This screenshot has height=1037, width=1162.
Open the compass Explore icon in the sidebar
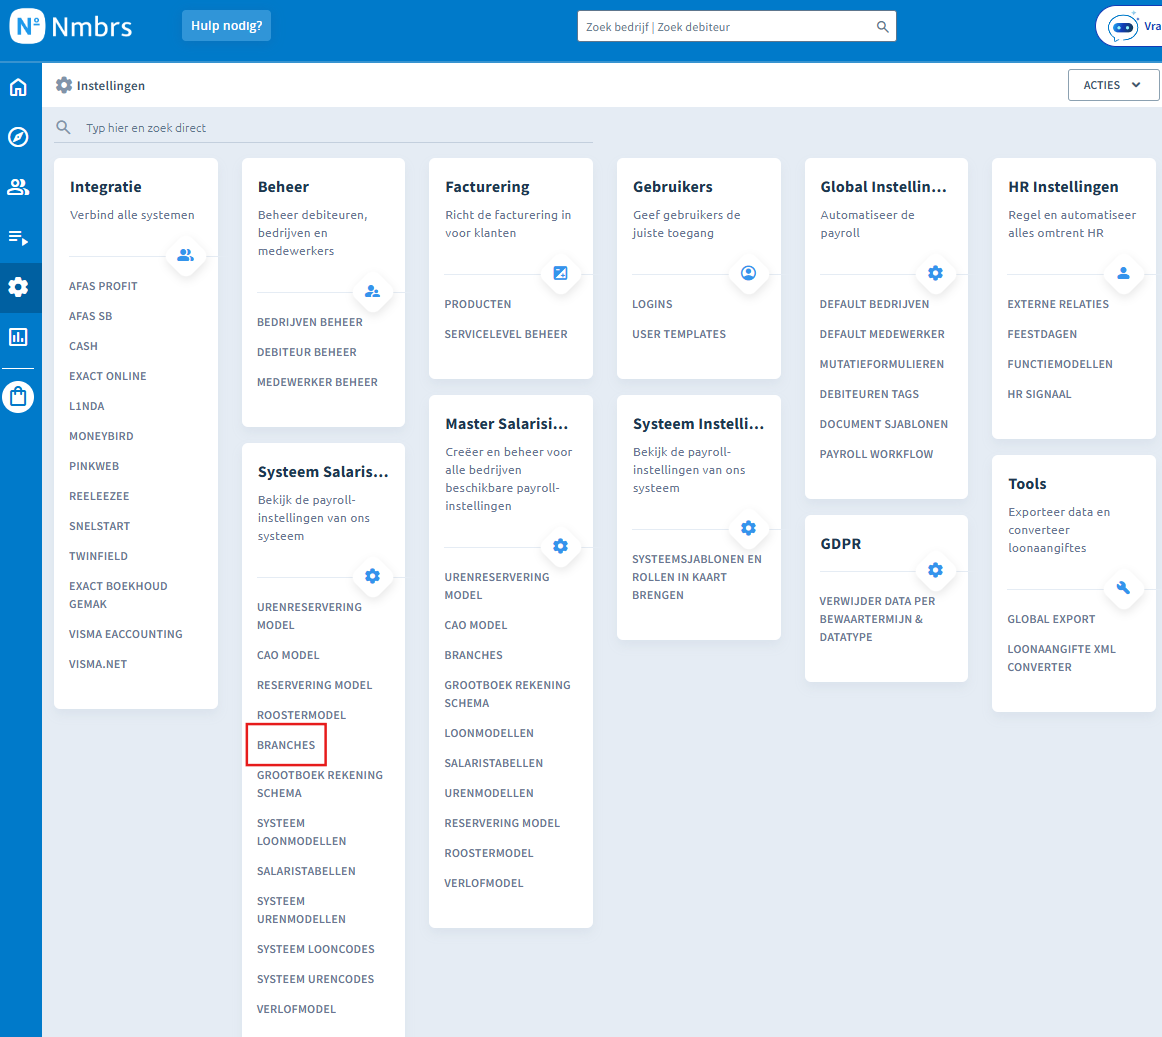click(x=18, y=137)
